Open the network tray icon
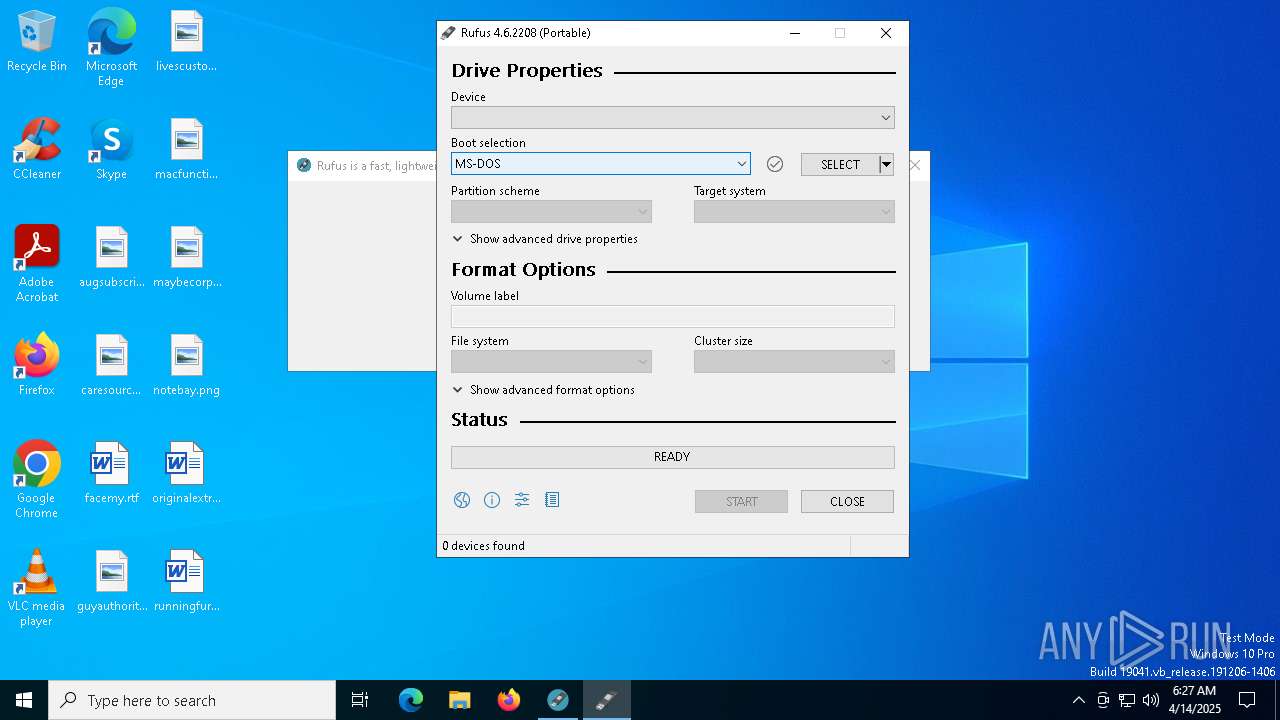This screenshot has height=720, width=1280. [1127, 700]
